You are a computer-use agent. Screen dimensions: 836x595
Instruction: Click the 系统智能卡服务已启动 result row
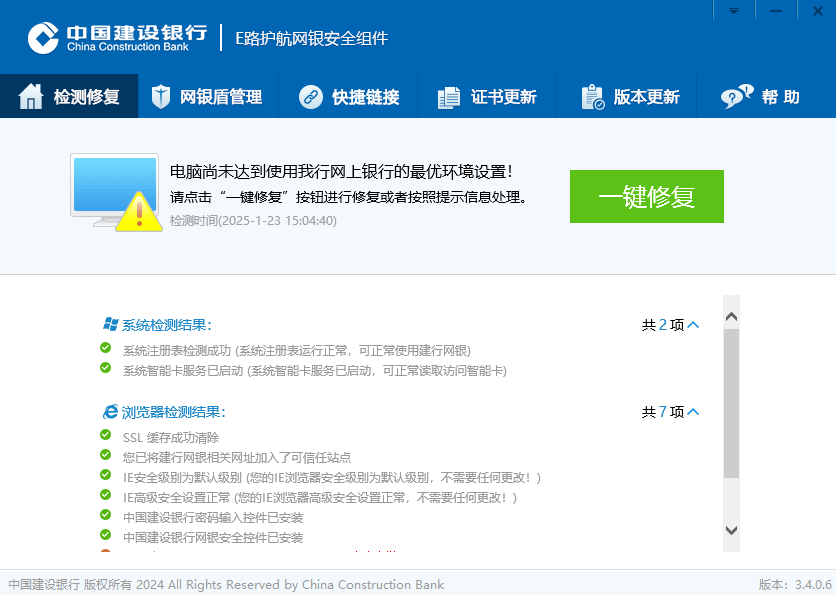pos(315,371)
